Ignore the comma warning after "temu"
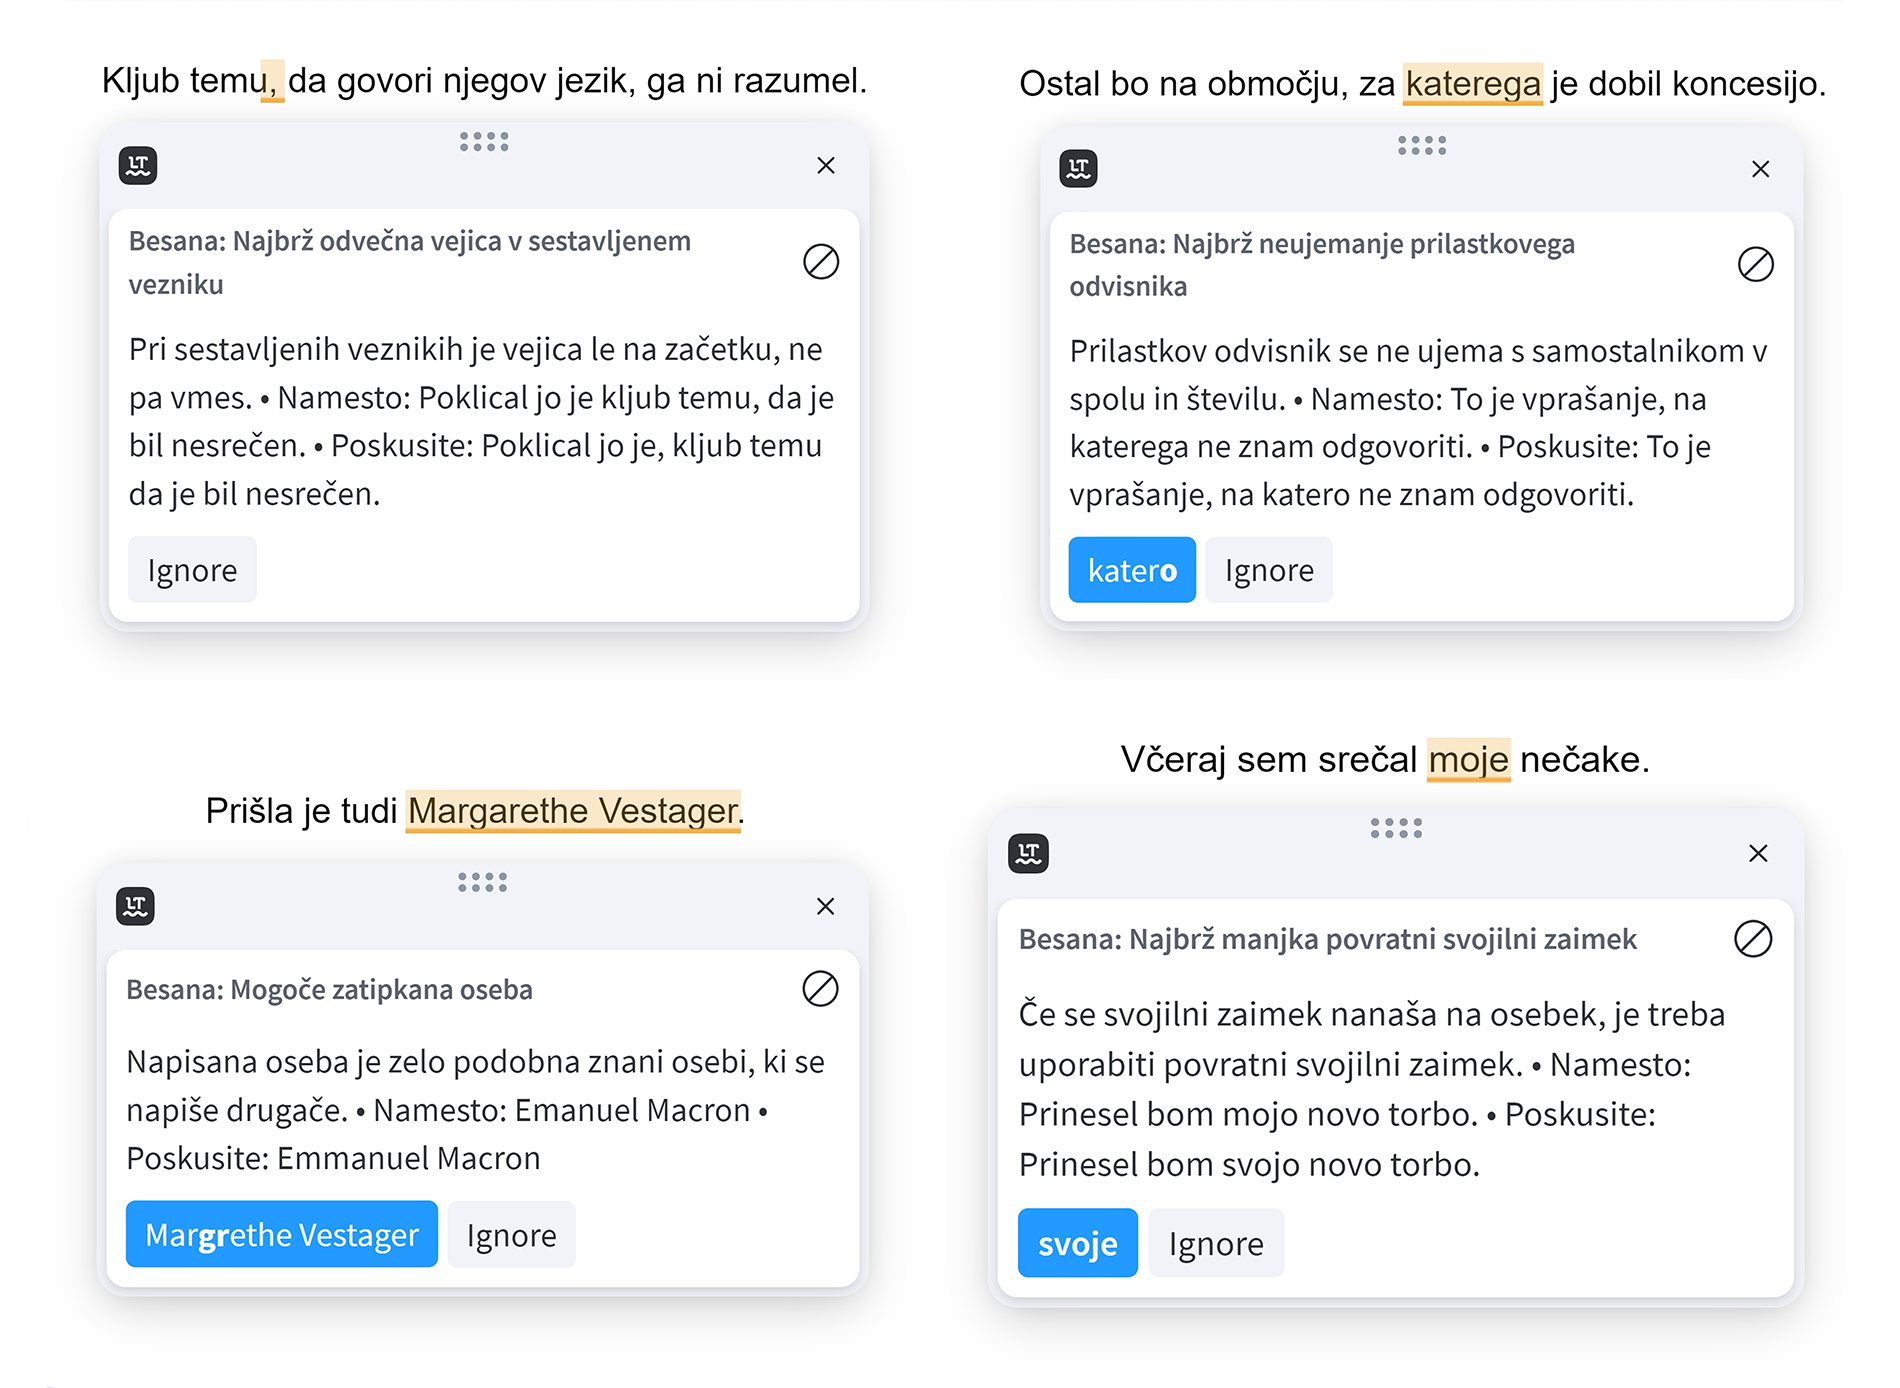 (192, 570)
